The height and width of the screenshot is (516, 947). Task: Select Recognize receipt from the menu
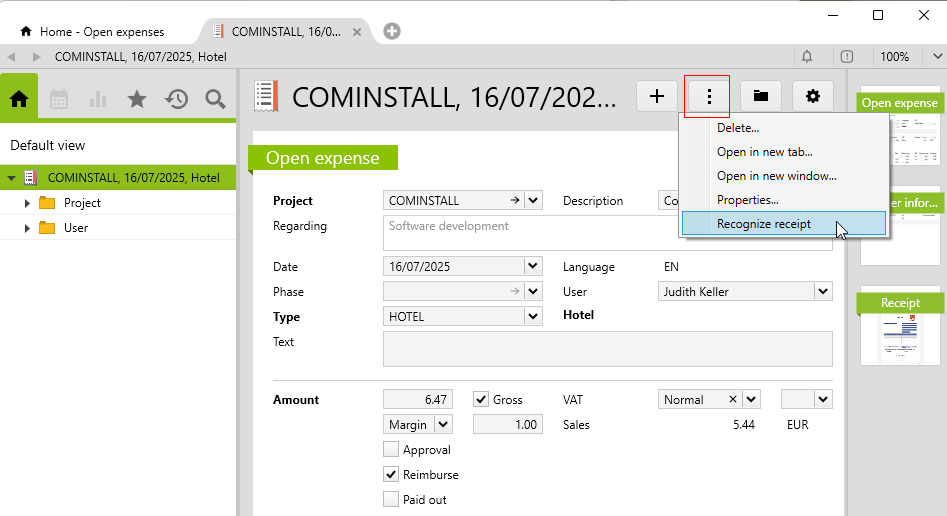click(x=764, y=224)
